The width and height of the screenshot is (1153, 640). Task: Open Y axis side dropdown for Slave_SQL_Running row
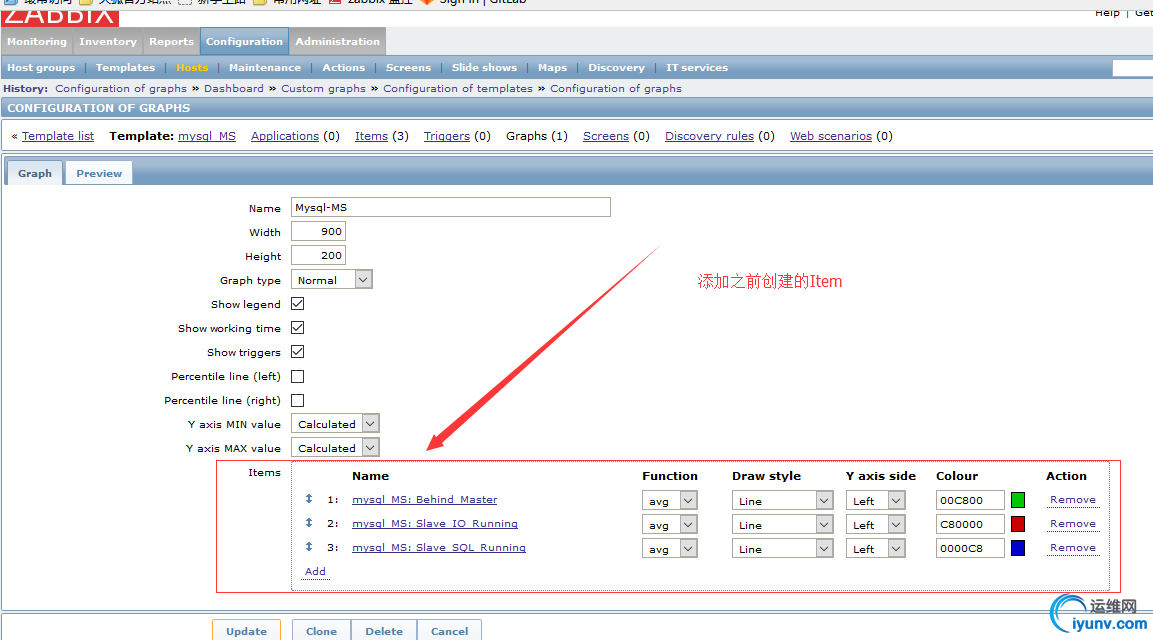pos(875,549)
